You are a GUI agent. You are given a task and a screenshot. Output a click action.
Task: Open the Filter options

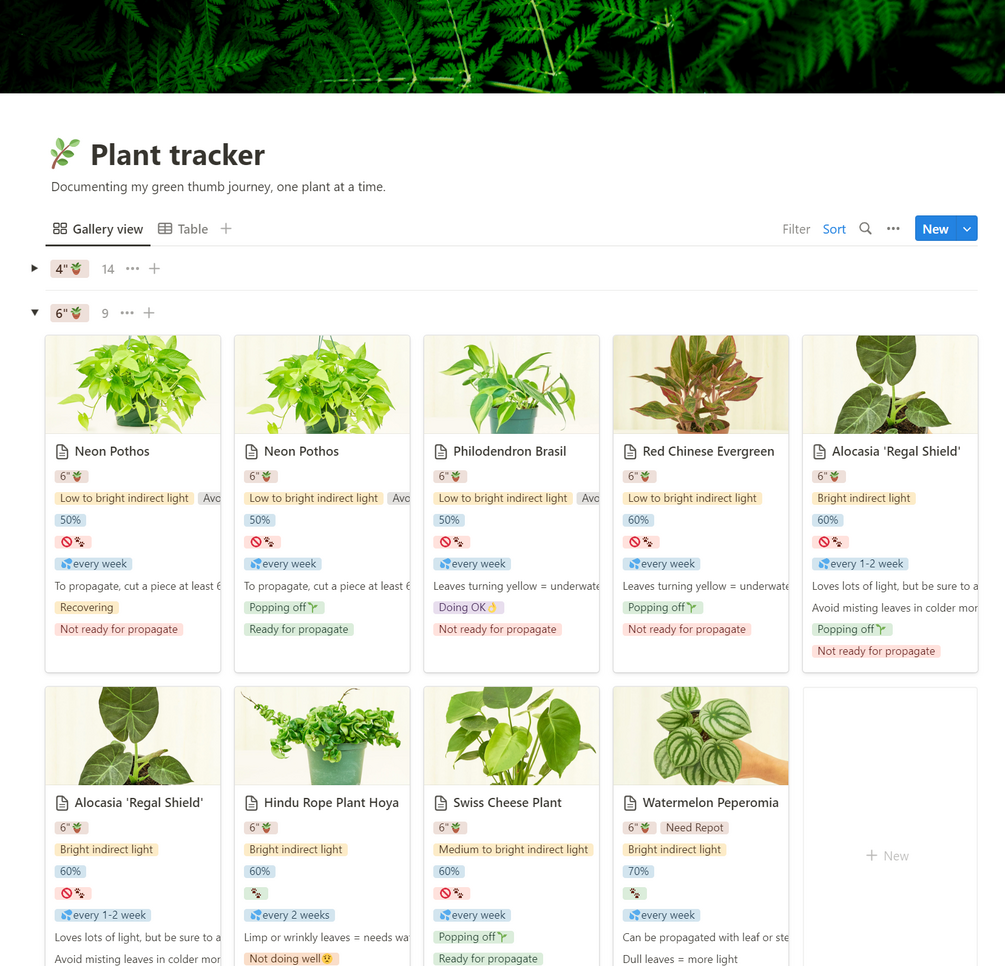pos(796,229)
